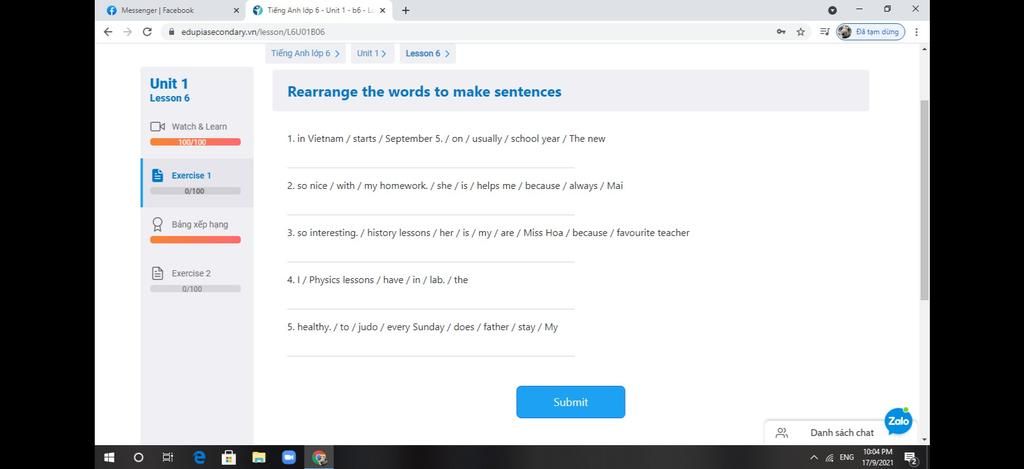Close the Tiếng Anh lớp 6 tab
The width and height of the screenshot is (1024, 469).
point(383,10)
